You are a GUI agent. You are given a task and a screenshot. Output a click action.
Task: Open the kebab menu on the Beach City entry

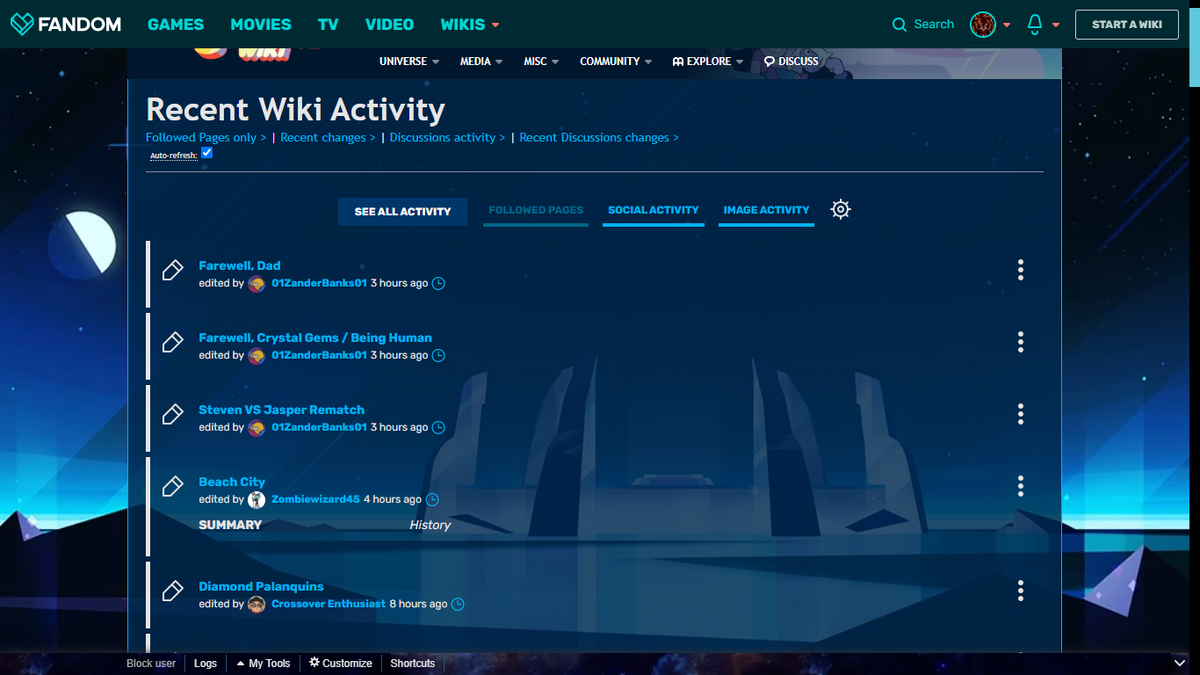tap(1020, 486)
